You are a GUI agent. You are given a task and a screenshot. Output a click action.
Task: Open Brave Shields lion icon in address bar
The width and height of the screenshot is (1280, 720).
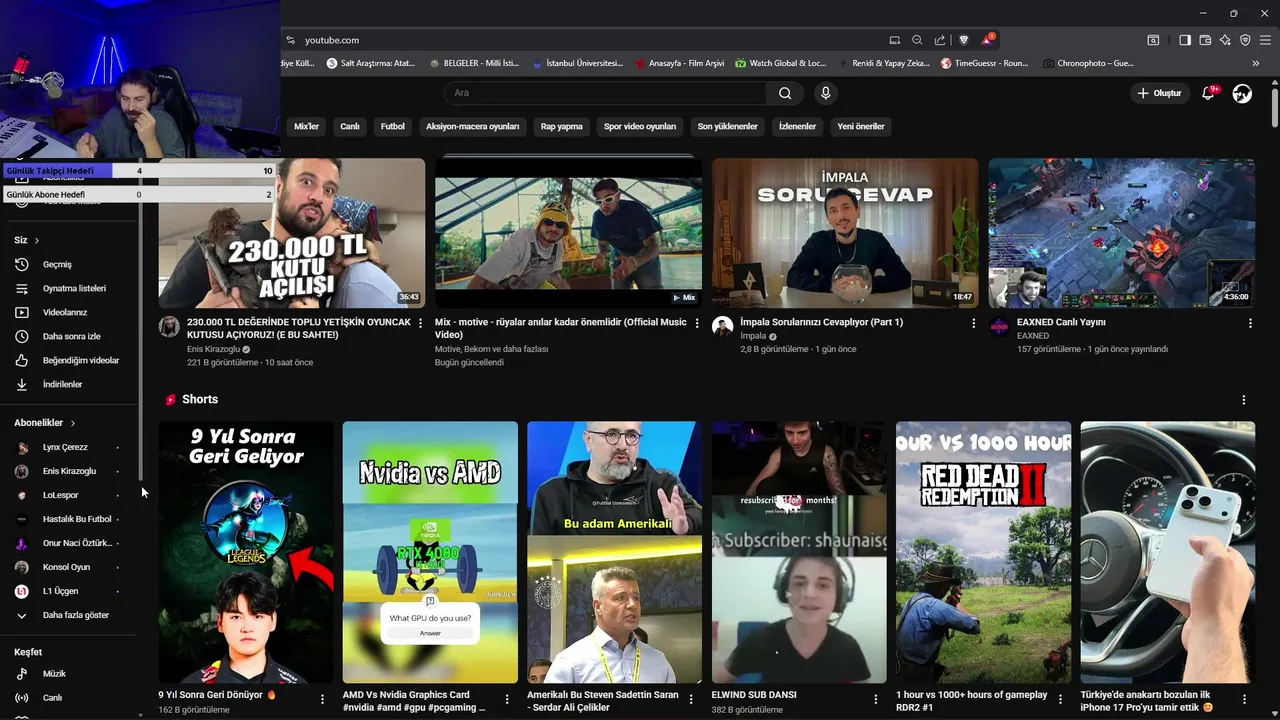(x=964, y=40)
